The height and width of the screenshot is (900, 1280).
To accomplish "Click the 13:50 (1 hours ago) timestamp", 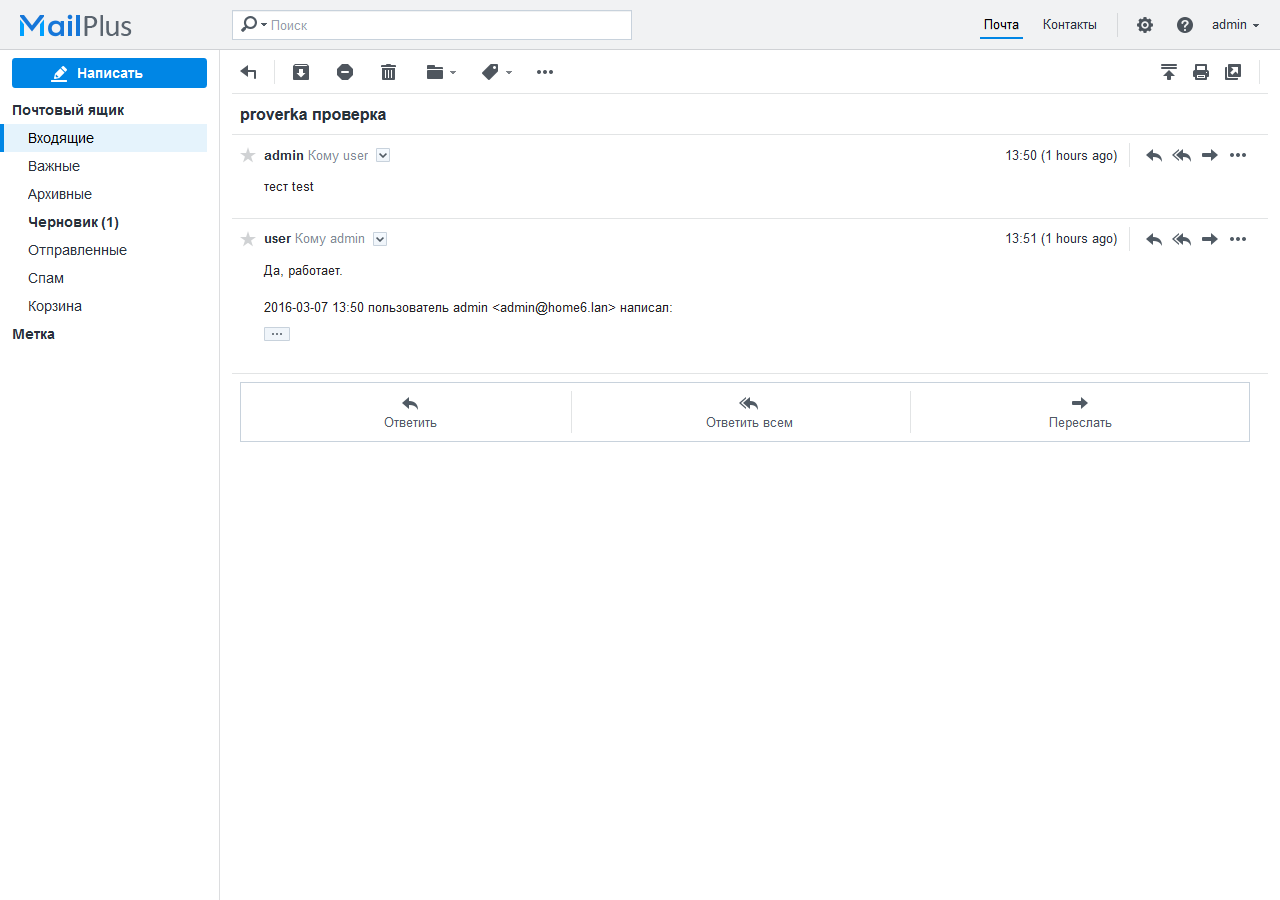I will click(1061, 155).
